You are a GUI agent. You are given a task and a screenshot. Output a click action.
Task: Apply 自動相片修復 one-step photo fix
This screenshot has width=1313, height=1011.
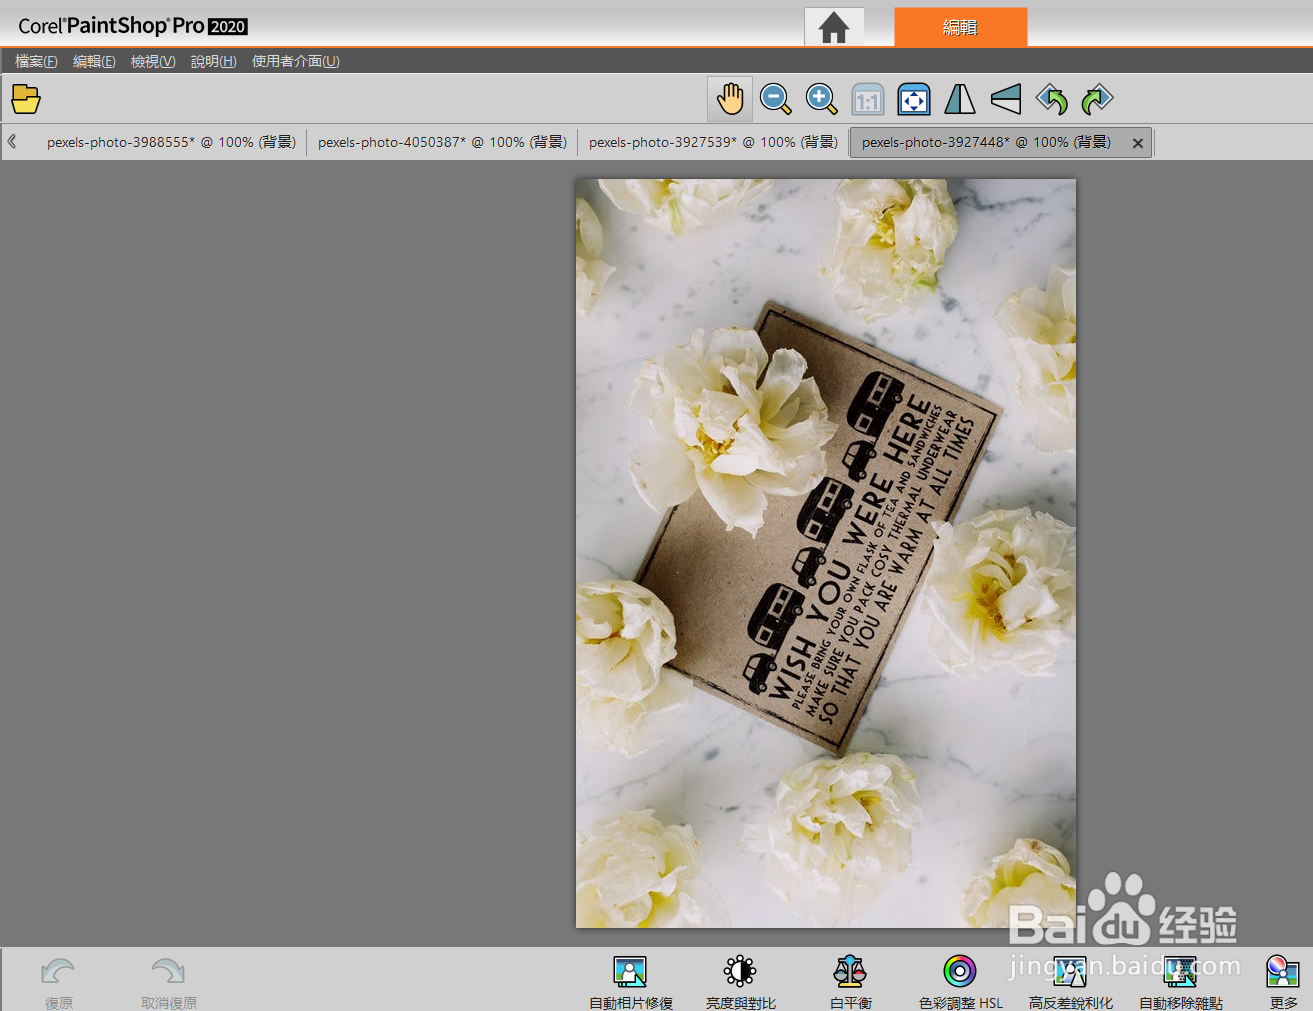(630, 982)
